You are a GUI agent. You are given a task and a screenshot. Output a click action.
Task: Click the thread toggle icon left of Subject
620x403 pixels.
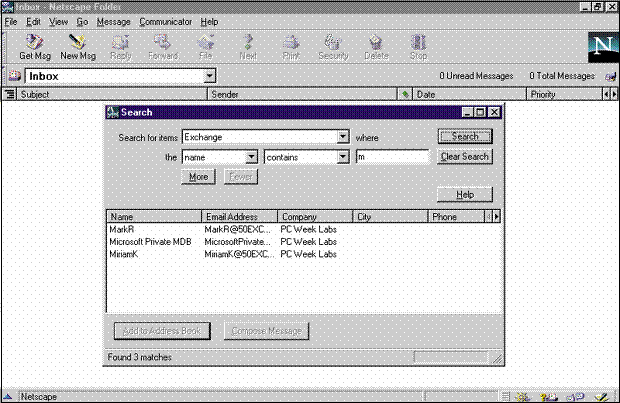click(x=10, y=94)
